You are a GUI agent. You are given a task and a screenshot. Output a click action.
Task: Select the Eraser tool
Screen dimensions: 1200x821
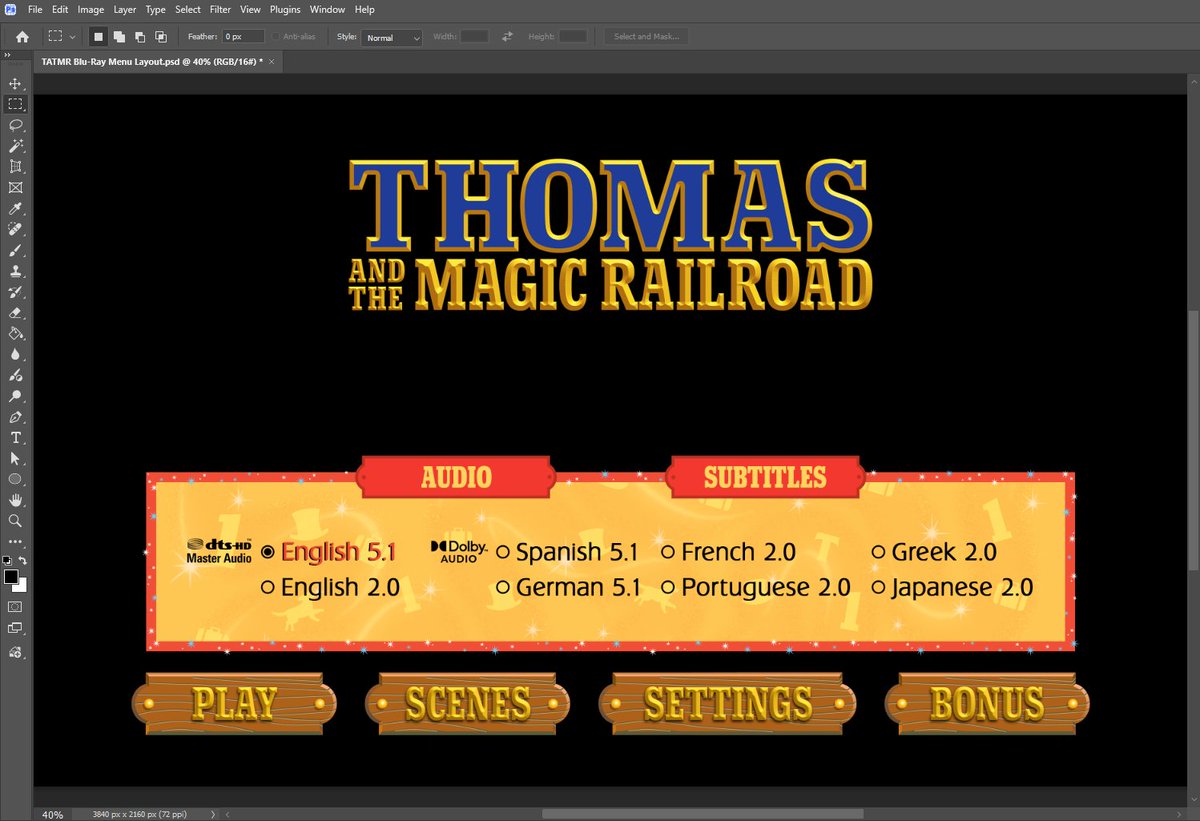pyautogui.click(x=15, y=313)
